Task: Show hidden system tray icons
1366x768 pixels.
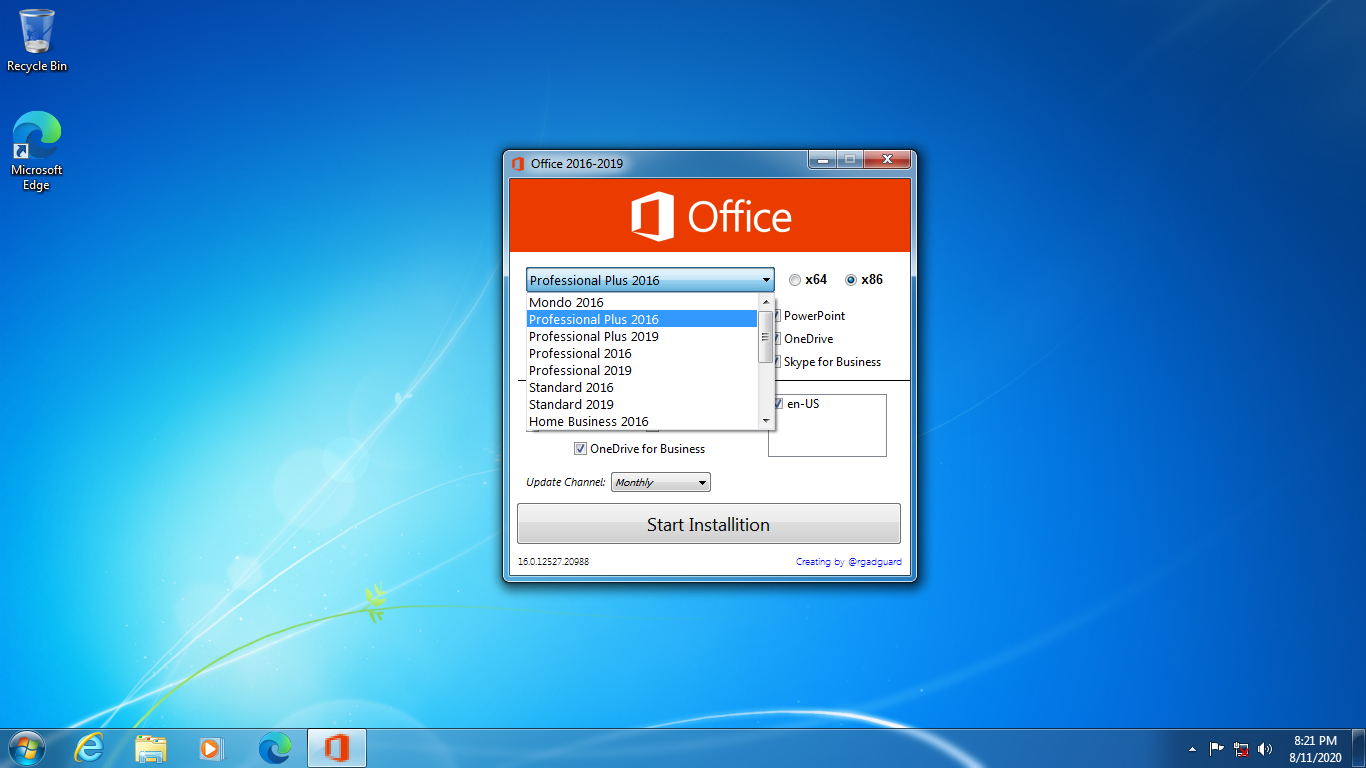Action: [1192, 749]
